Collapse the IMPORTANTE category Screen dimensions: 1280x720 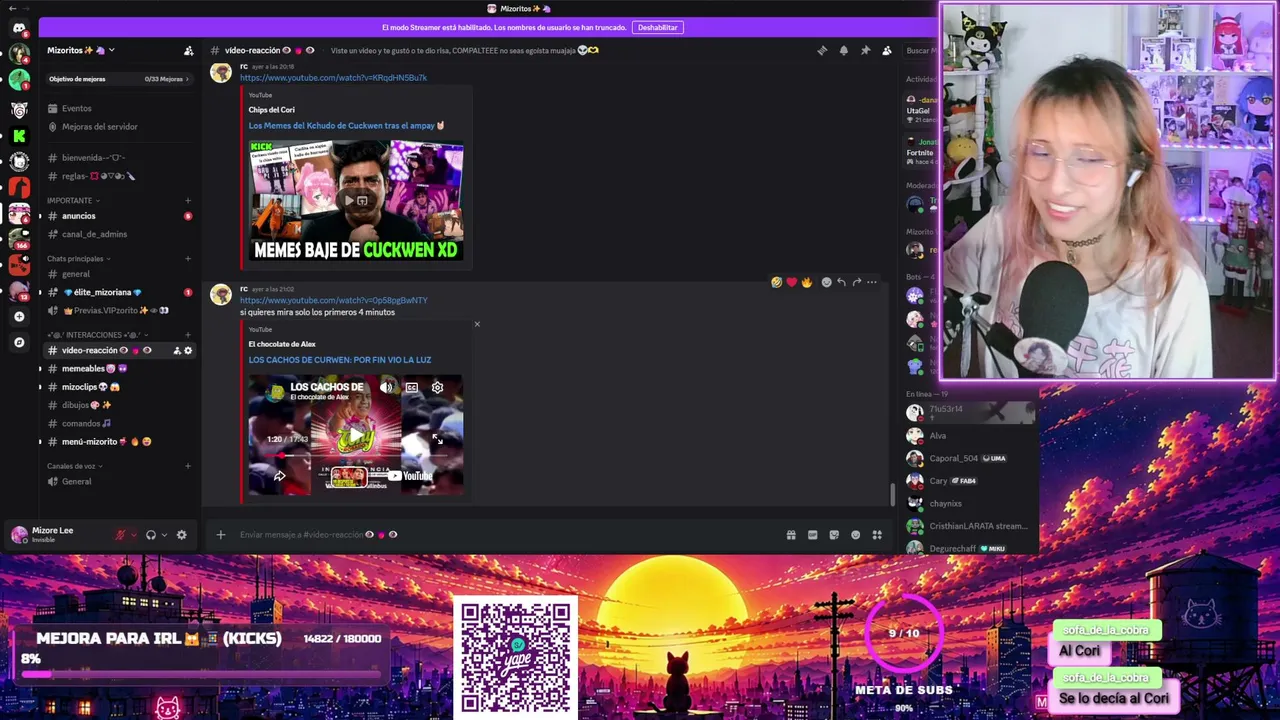(73, 200)
